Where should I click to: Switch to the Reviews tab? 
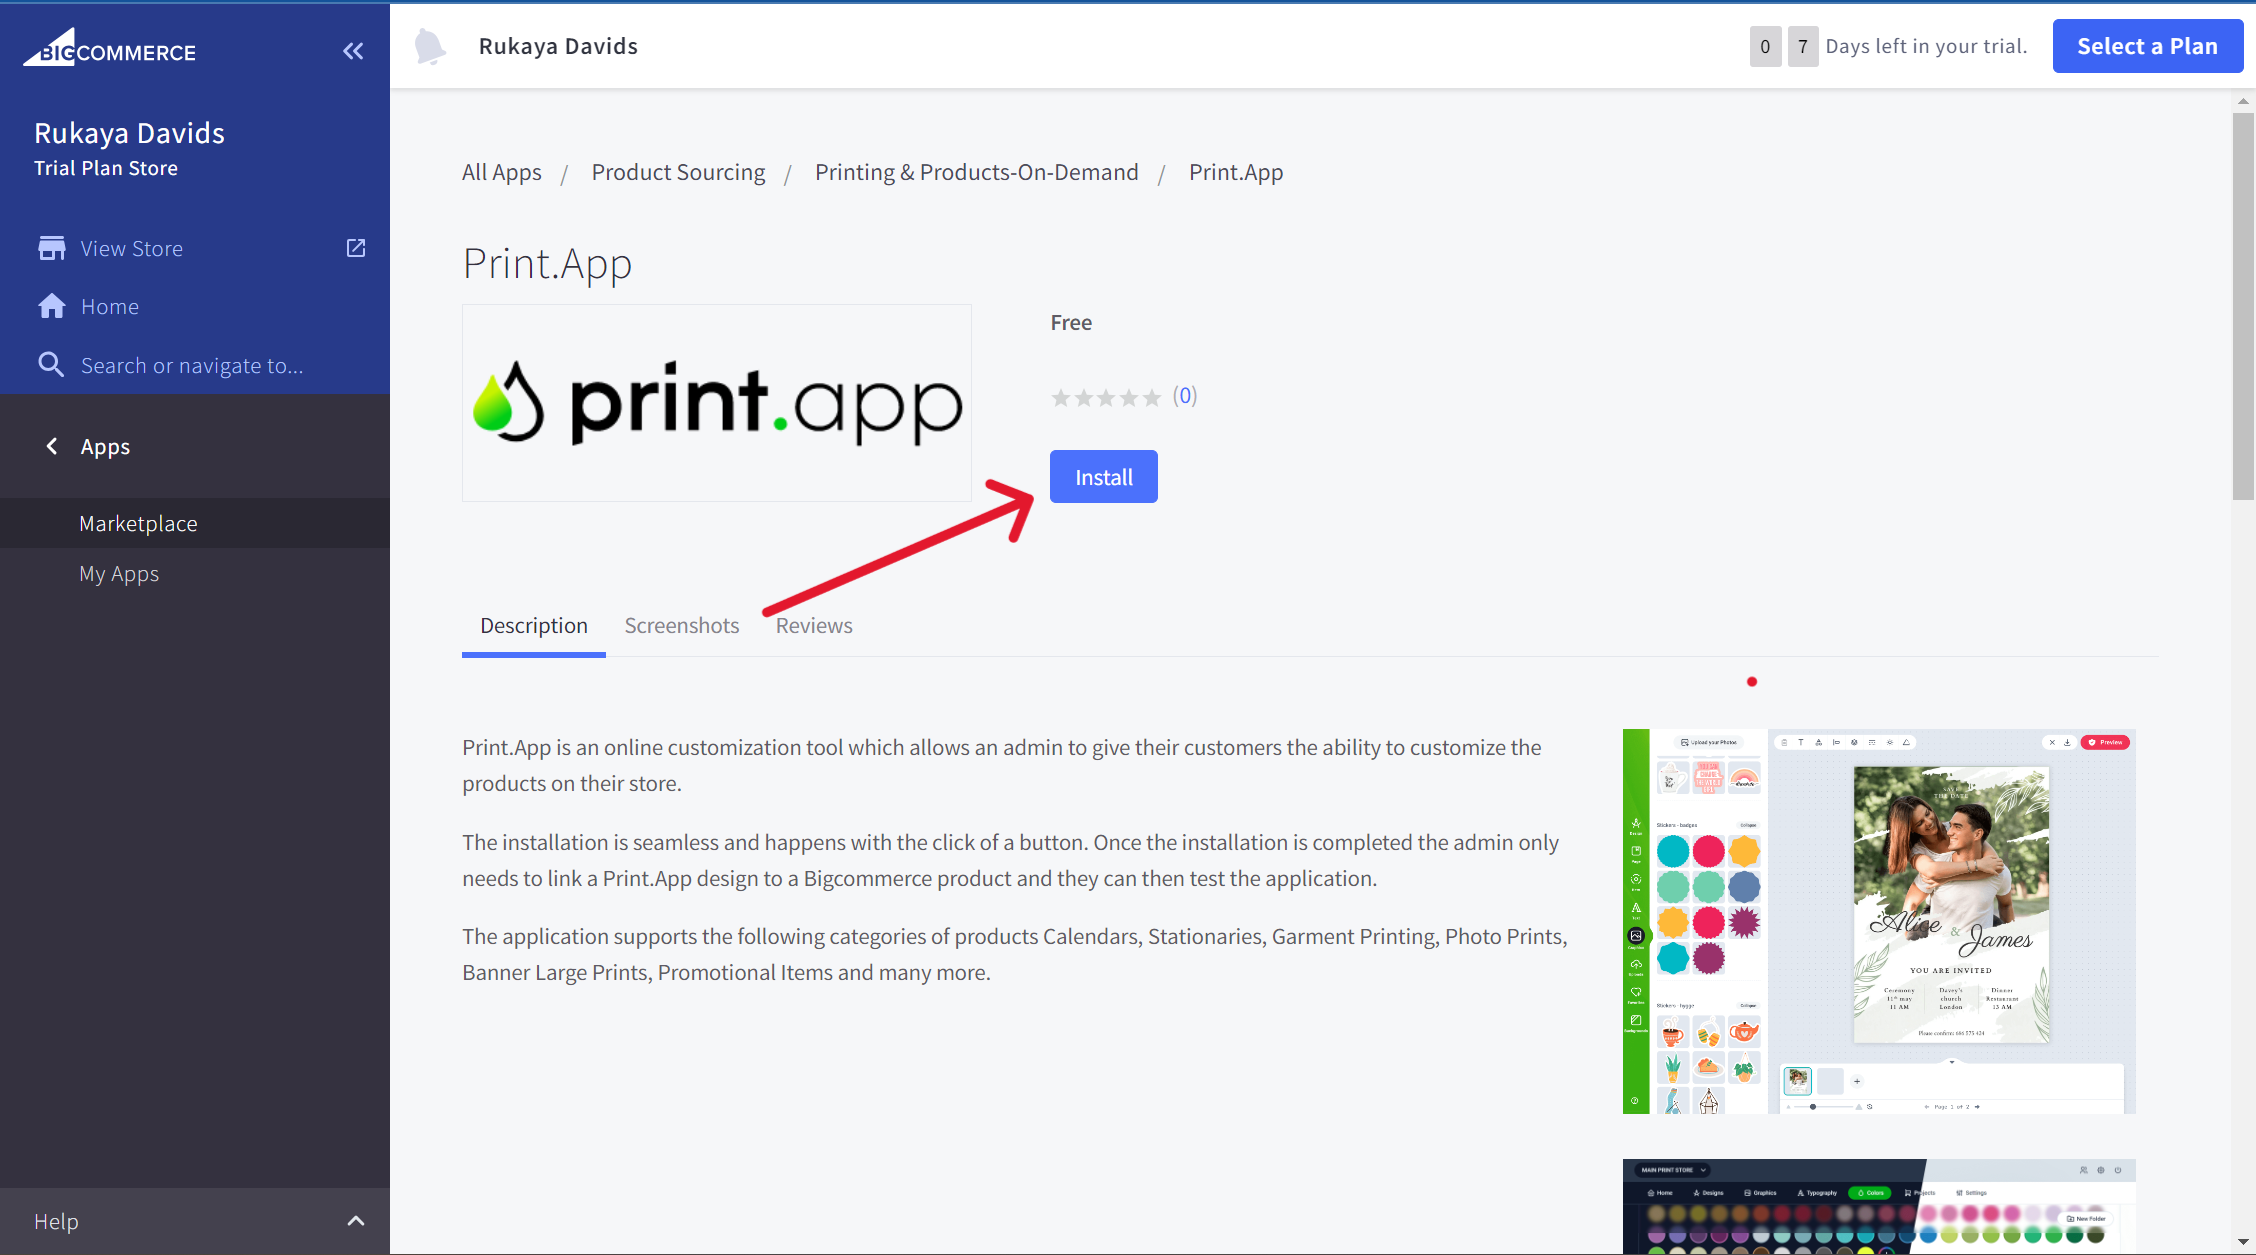[813, 626]
